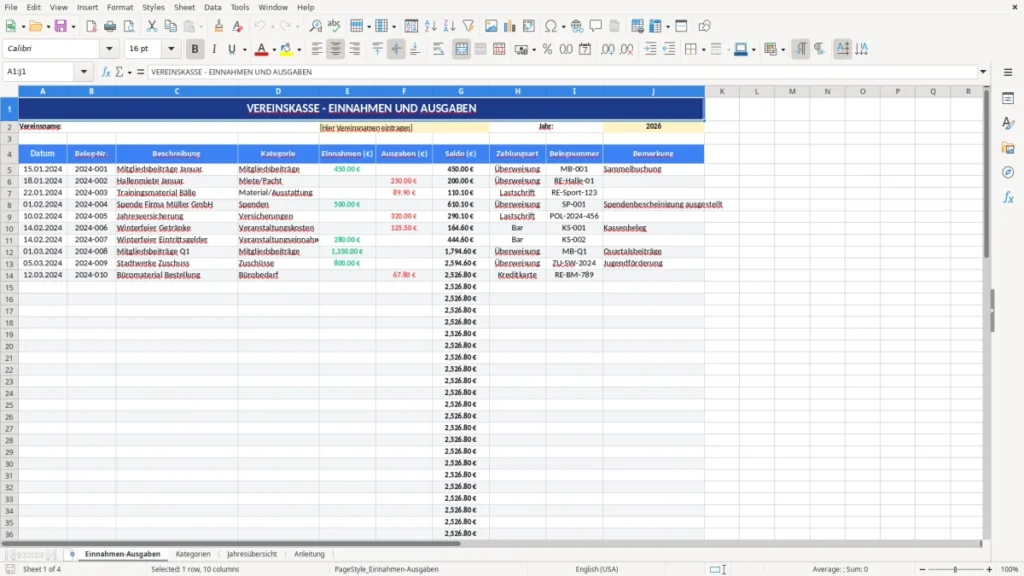Click Sort Descending icon
Image resolution: width=1024 pixels, height=576 pixels.
449,26
